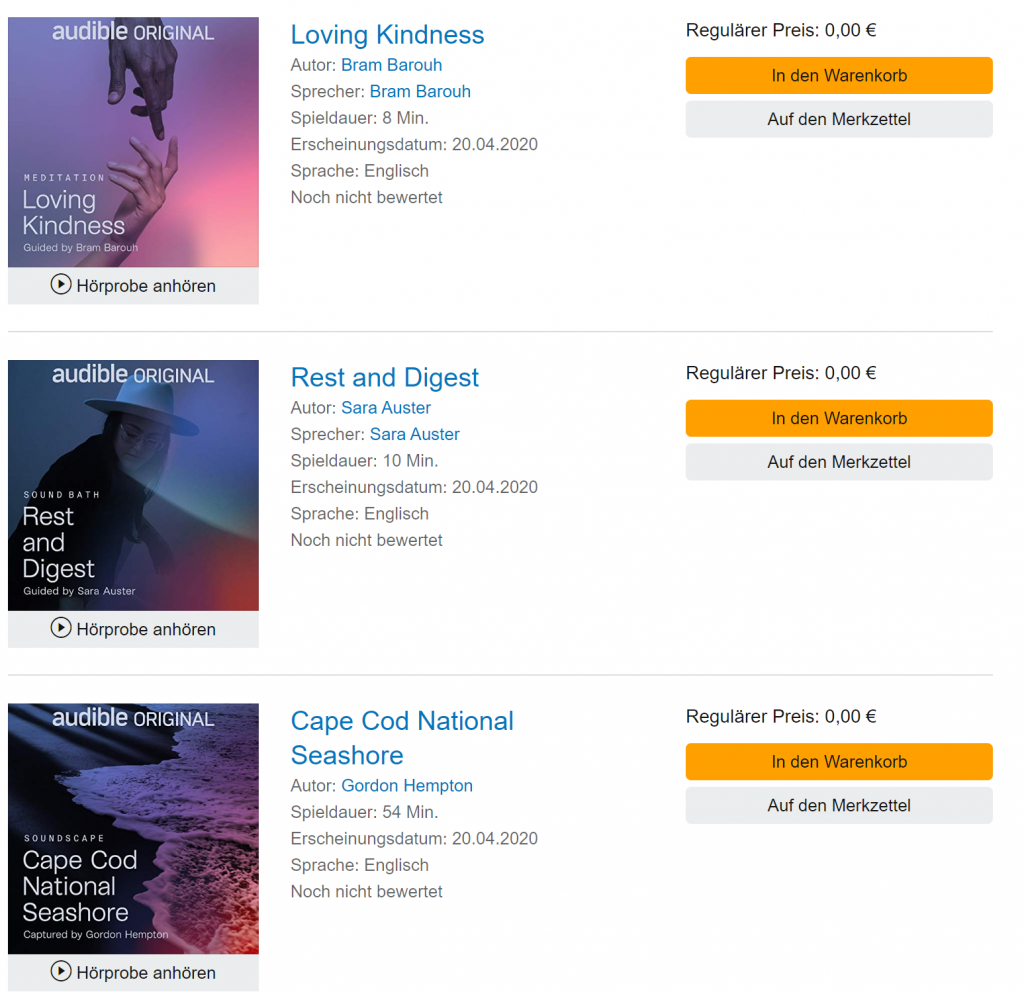The width and height of the screenshot is (1024, 992).
Task: View author Bram Barouh's page
Action: point(391,65)
